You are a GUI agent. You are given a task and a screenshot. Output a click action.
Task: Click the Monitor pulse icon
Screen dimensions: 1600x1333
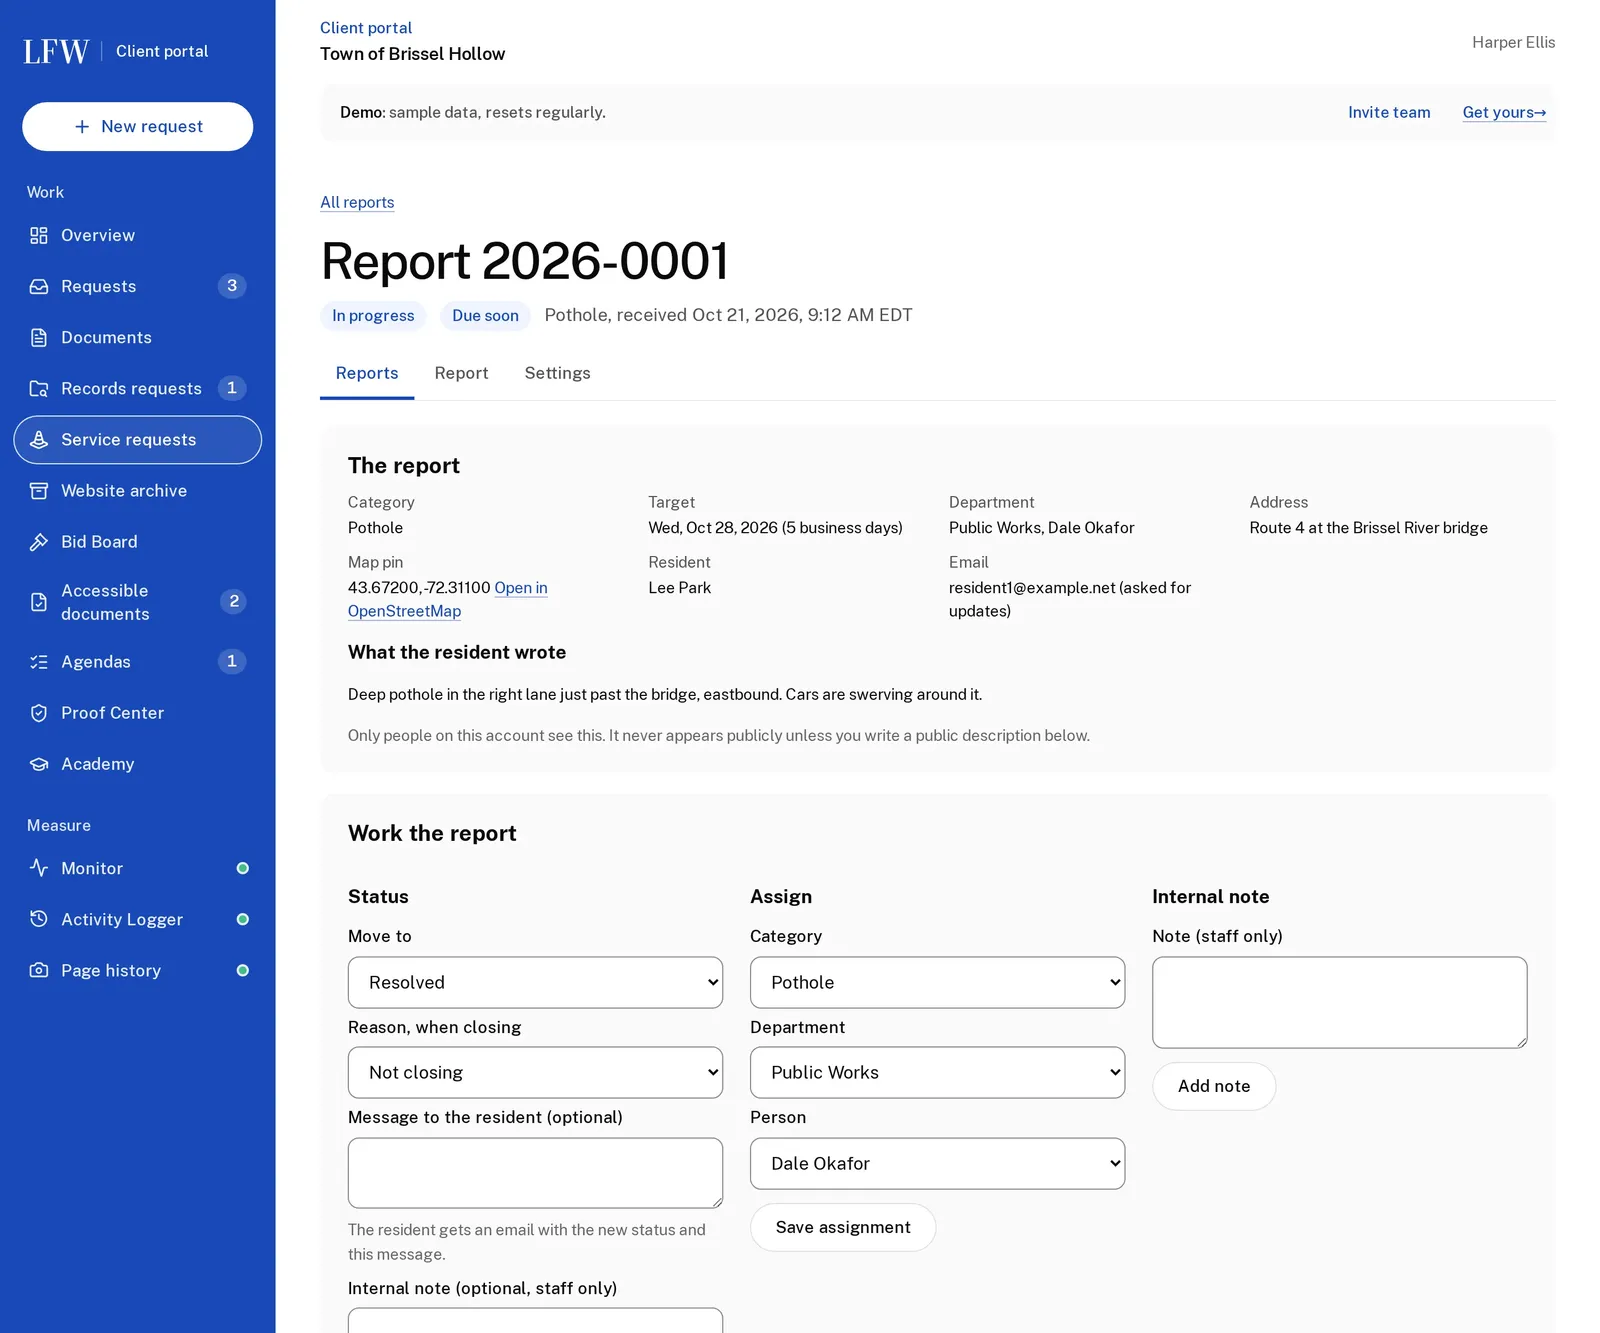click(39, 868)
